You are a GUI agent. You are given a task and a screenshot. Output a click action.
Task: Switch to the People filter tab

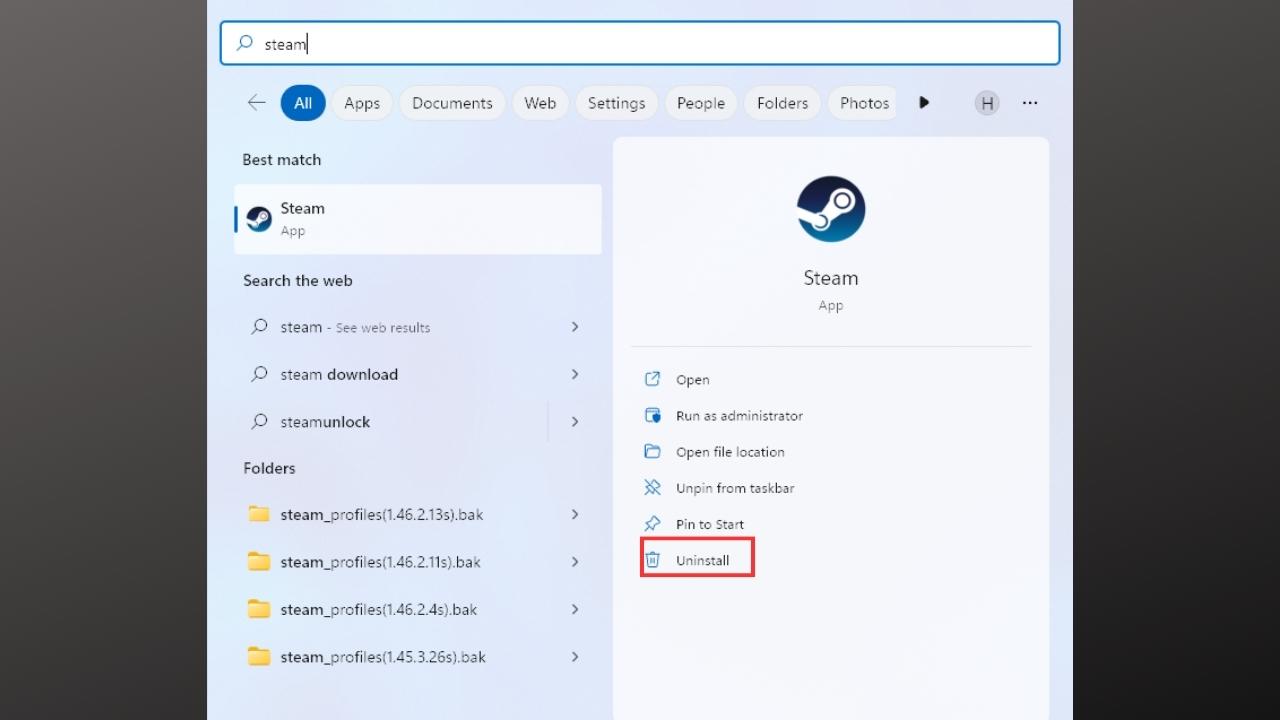701,103
